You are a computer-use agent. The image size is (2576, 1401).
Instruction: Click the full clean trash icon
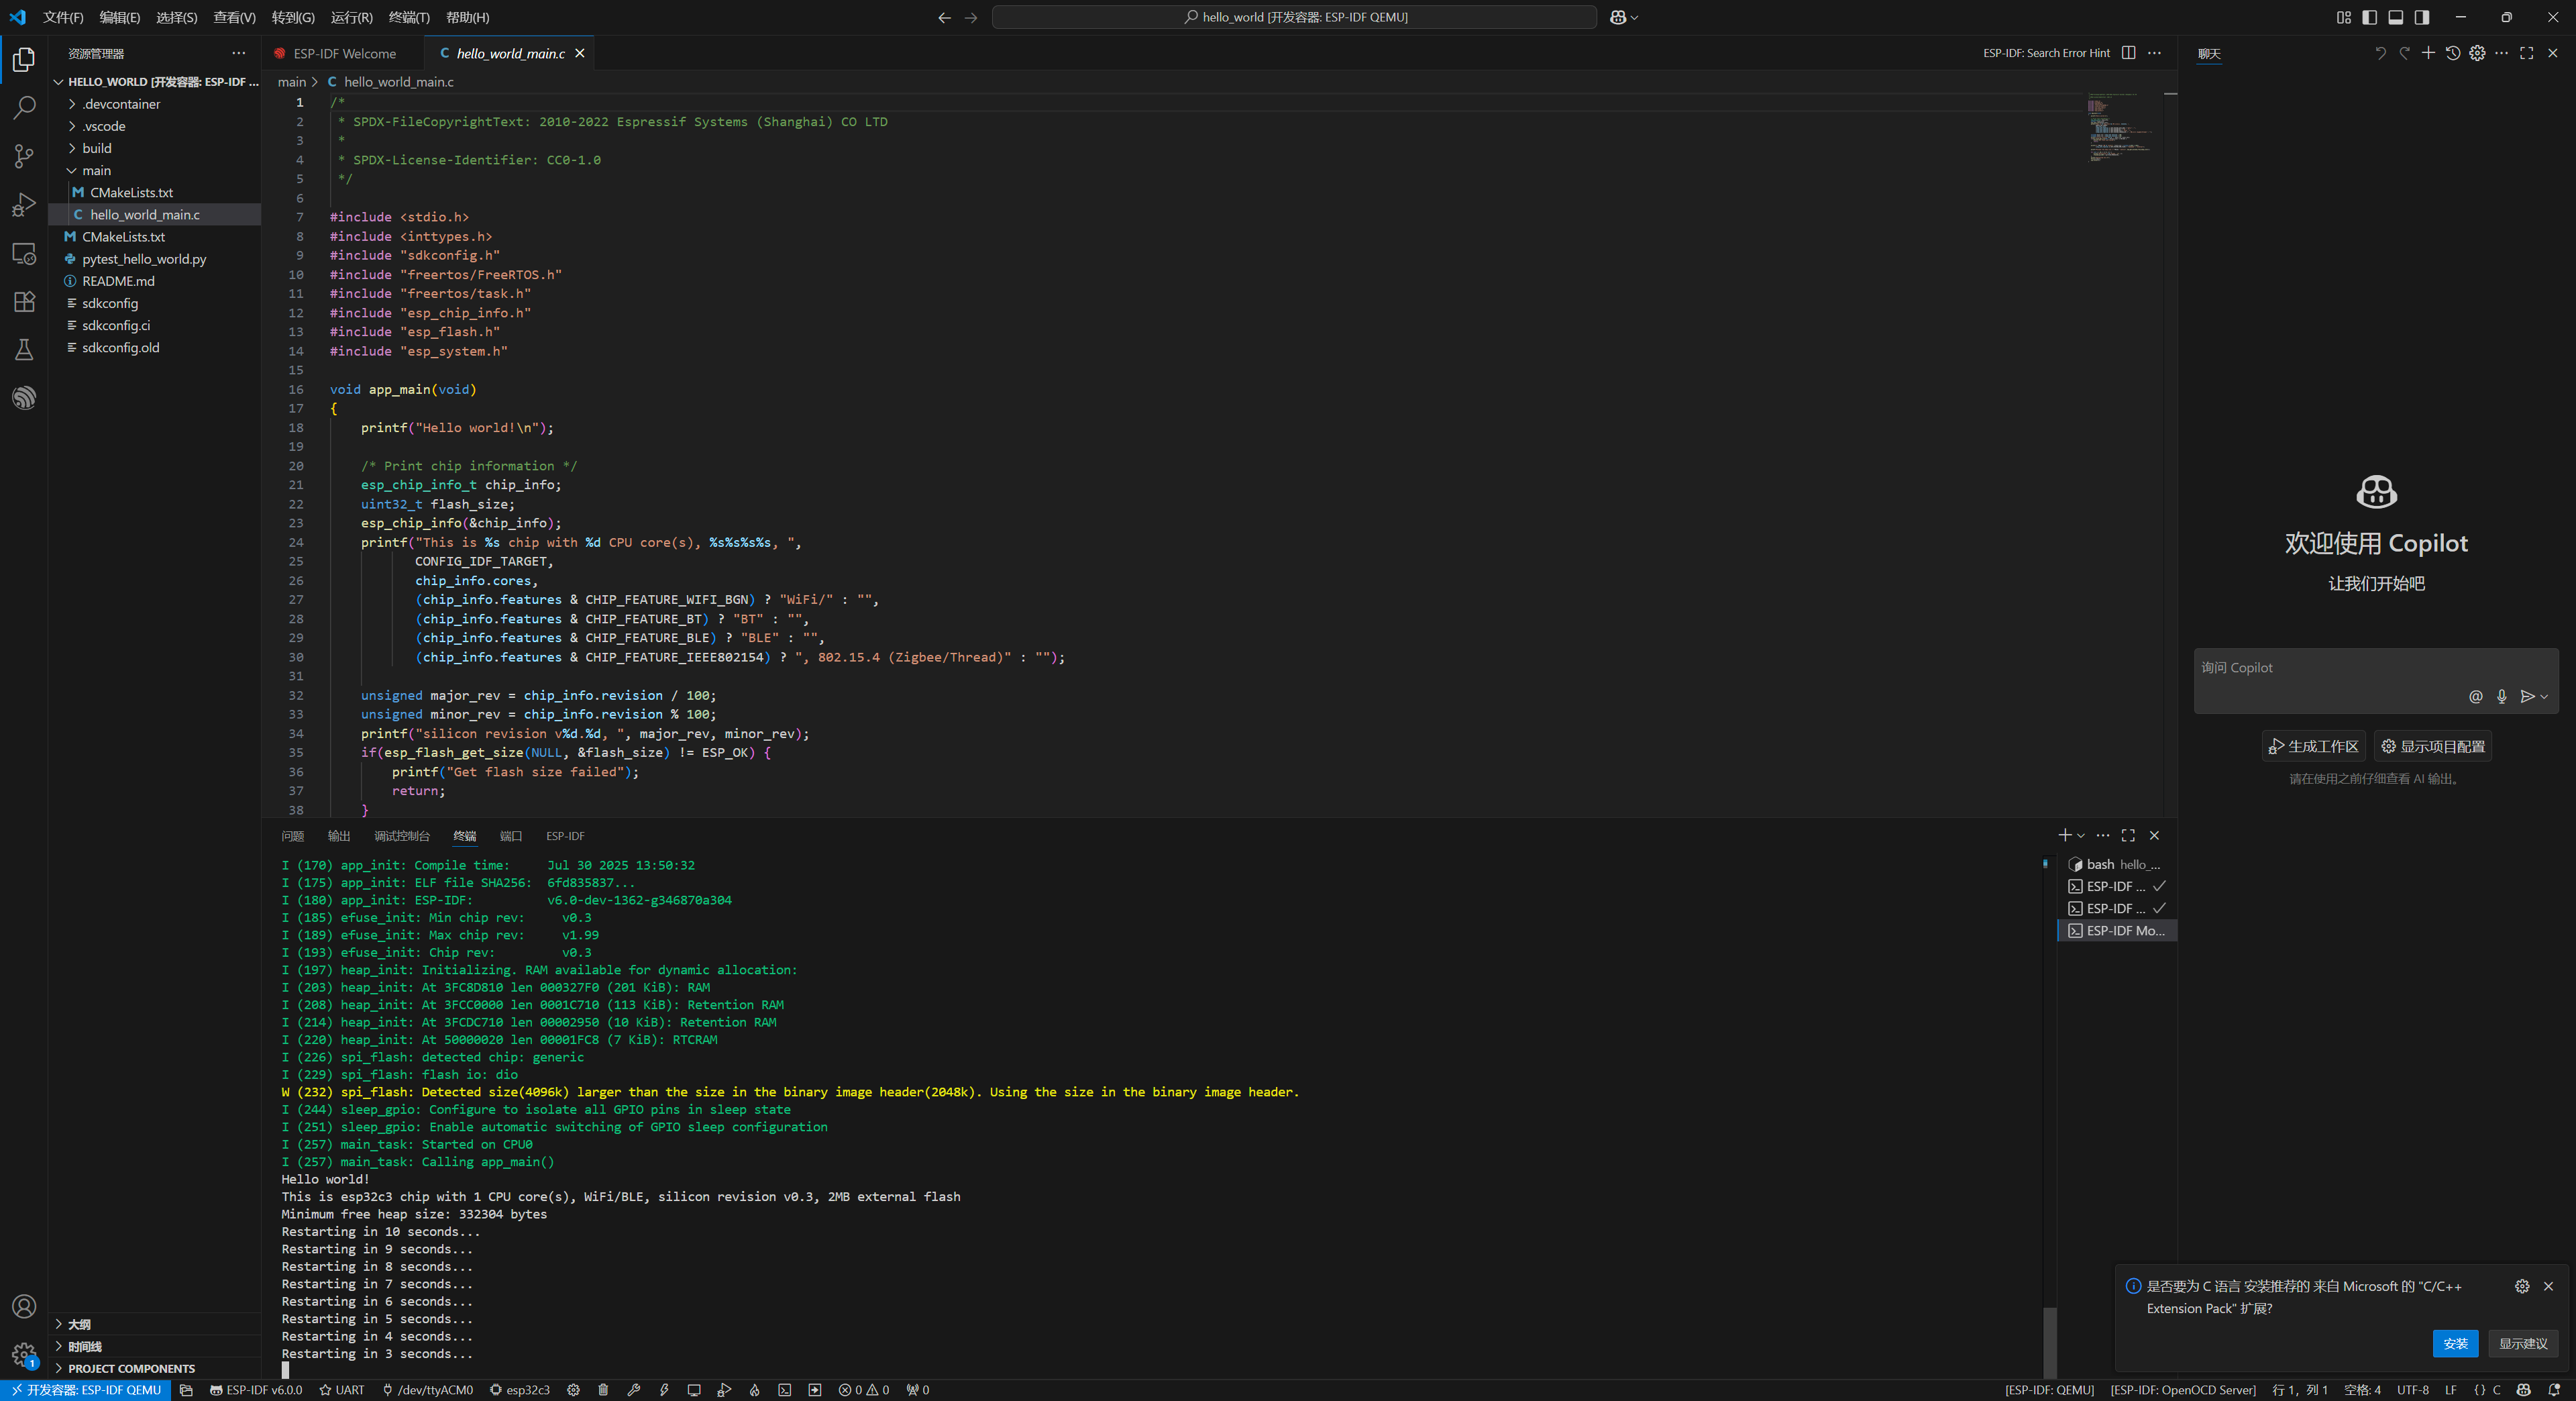point(603,1390)
